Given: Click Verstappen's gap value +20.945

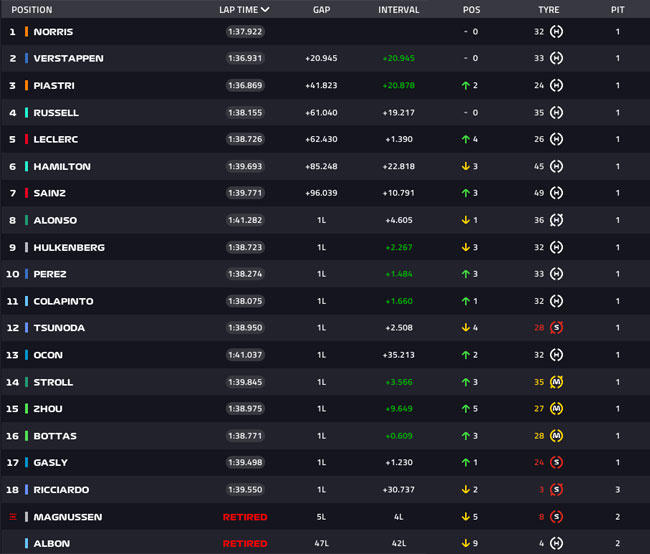Looking at the screenshot, I should [x=321, y=58].
